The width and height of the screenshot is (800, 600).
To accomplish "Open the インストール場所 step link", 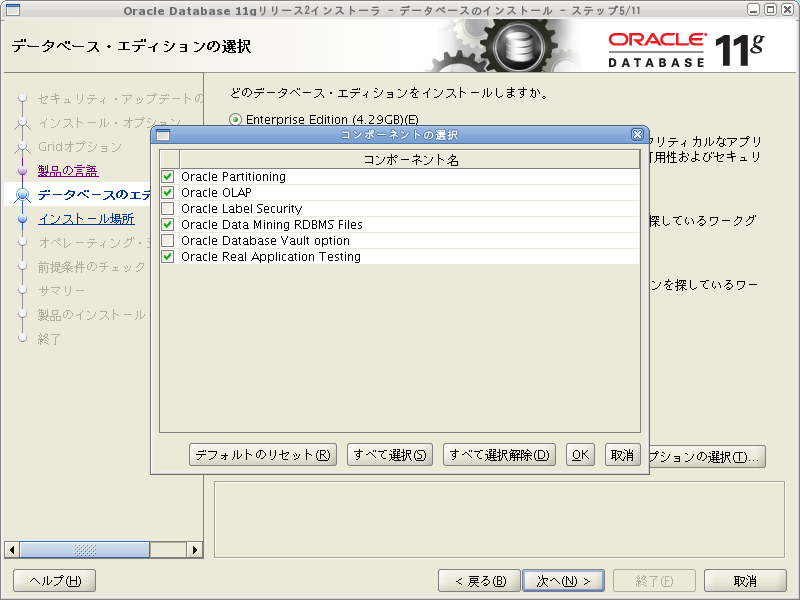I will tap(86, 219).
